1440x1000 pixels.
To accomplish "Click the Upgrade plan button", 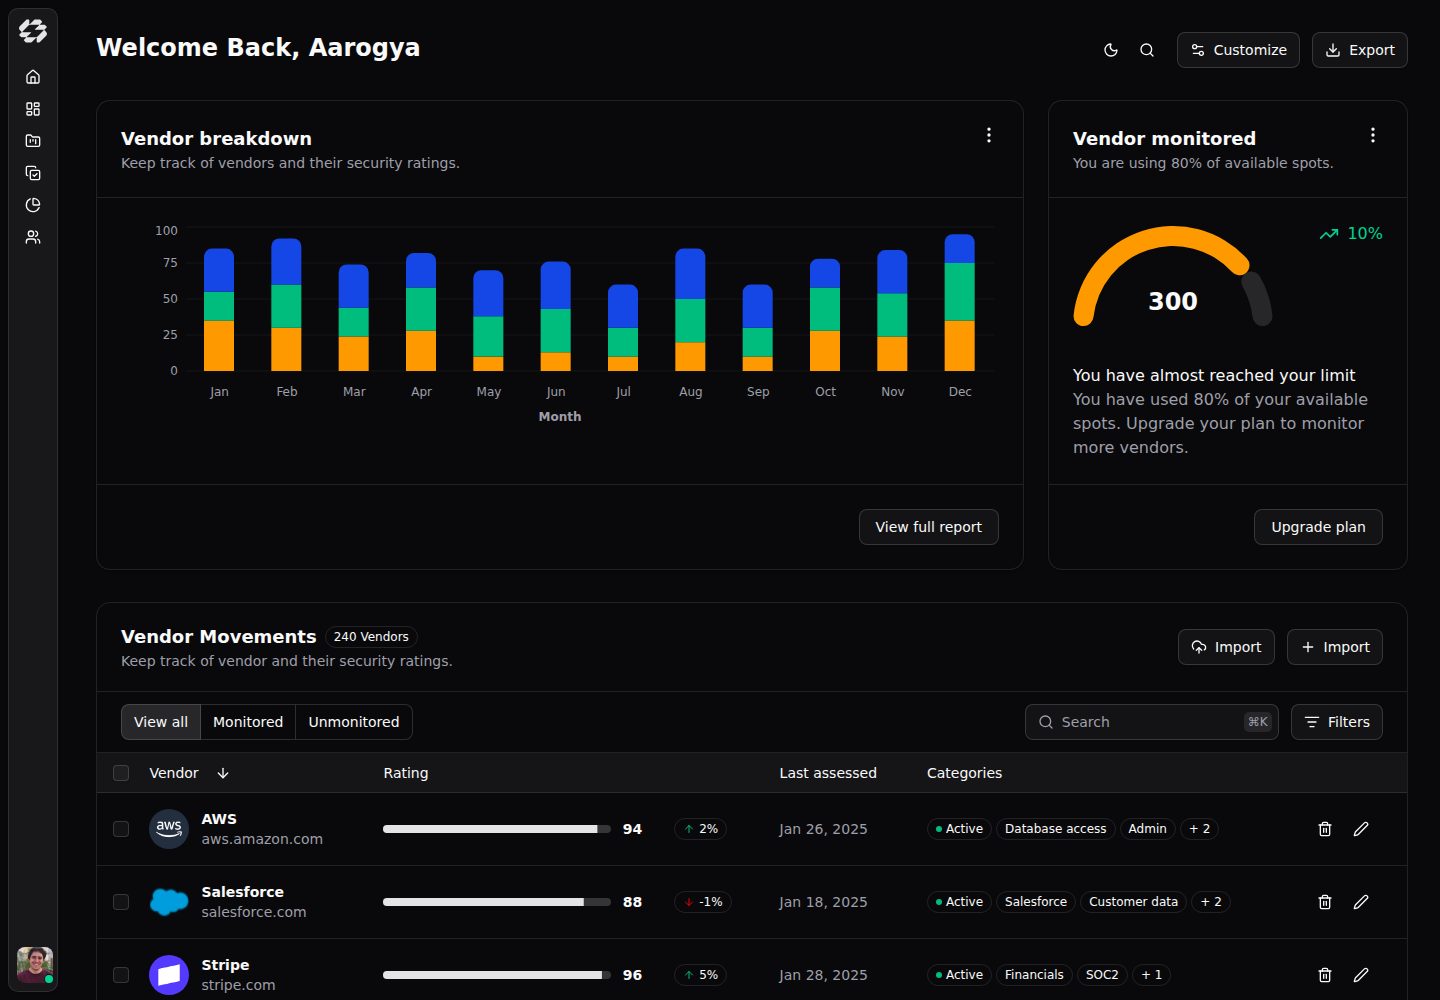I will click(1318, 527).
